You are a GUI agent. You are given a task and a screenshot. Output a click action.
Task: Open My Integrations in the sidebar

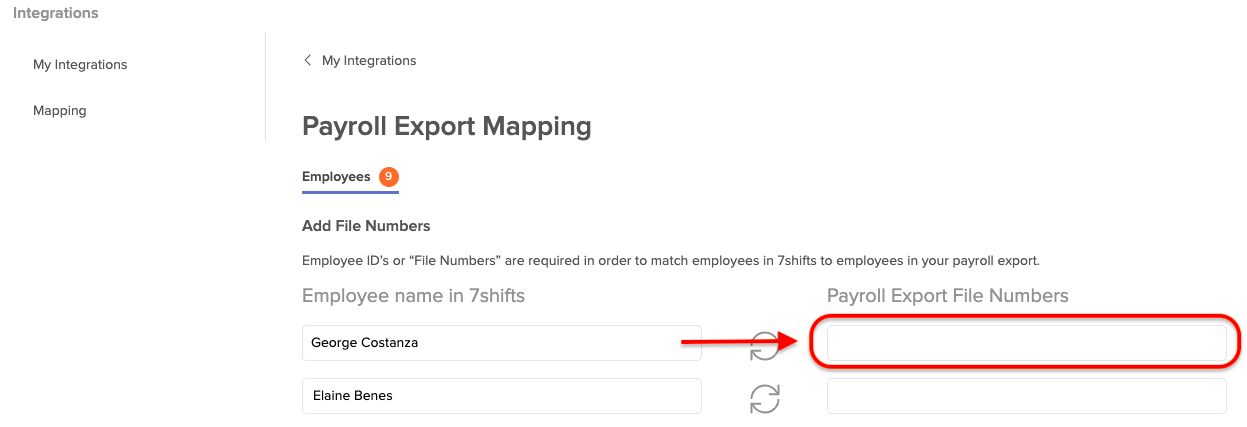click(80, 64)
